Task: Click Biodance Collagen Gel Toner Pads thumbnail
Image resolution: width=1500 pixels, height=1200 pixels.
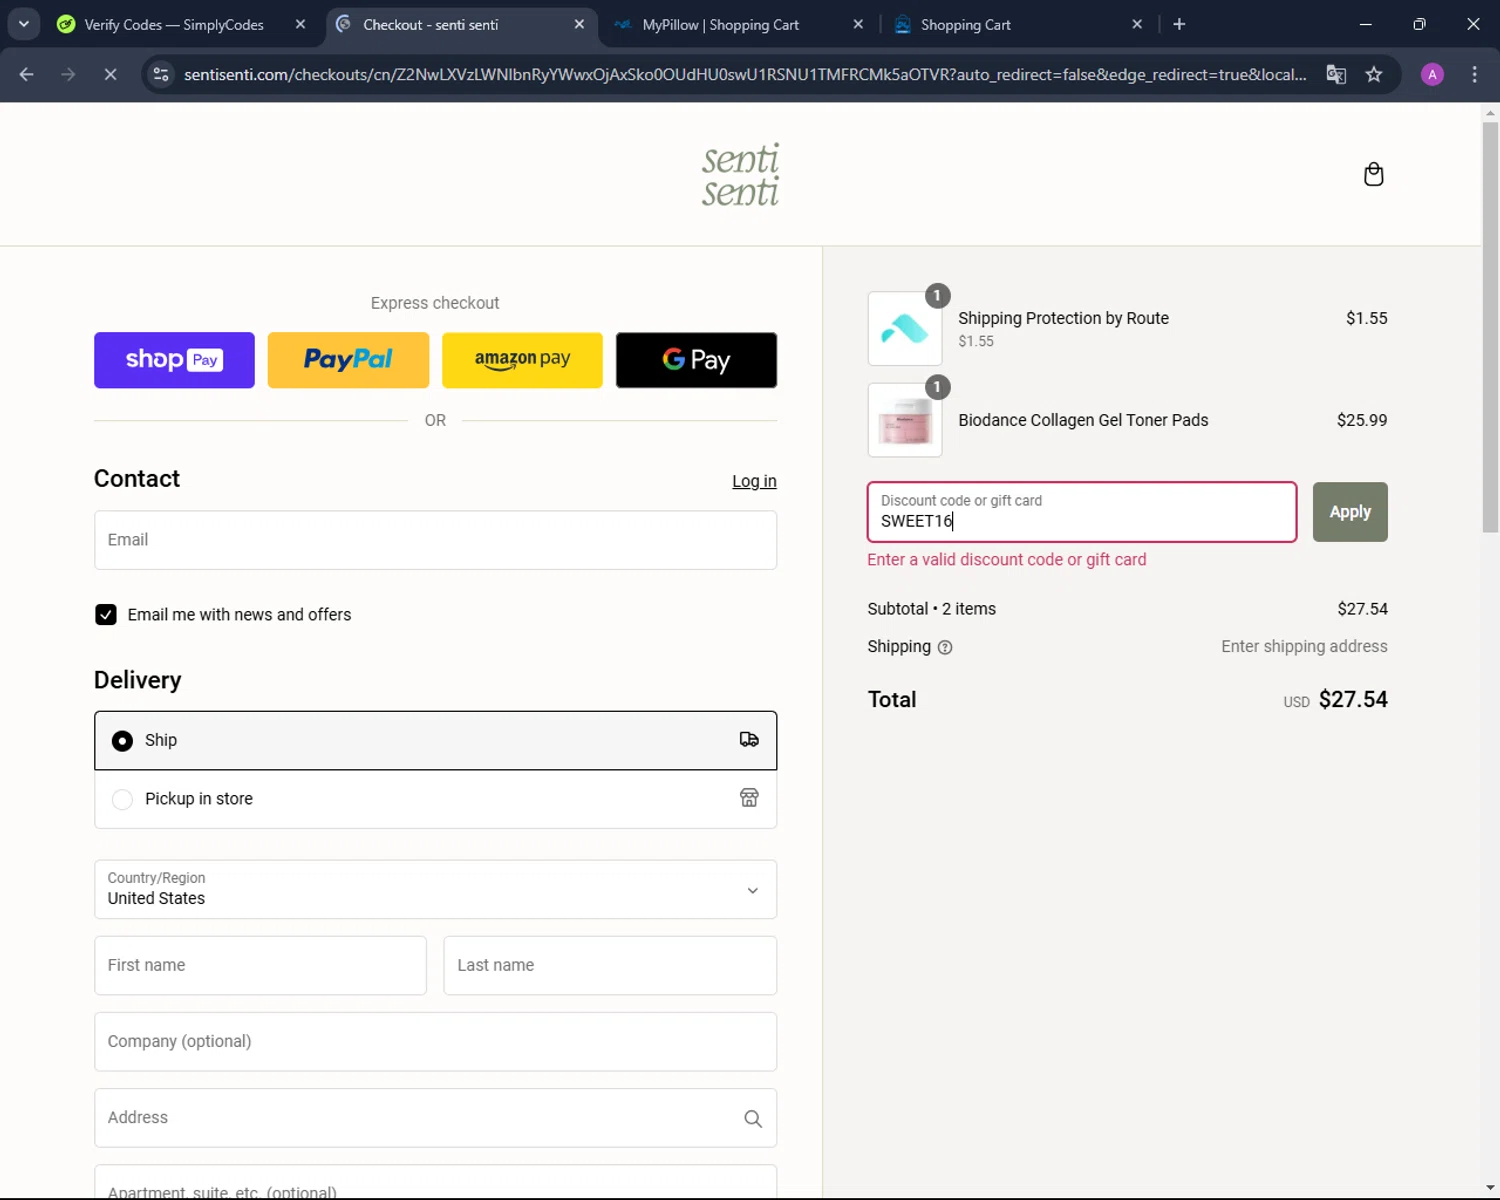Action: coord(905,420)
